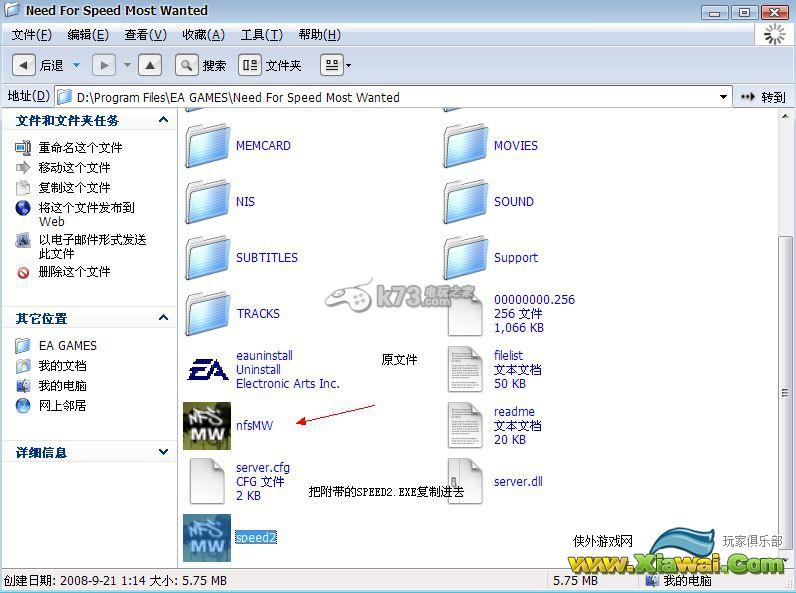Click the nfsMW file name label
The image size is (796, 593).
click(254, 425)
